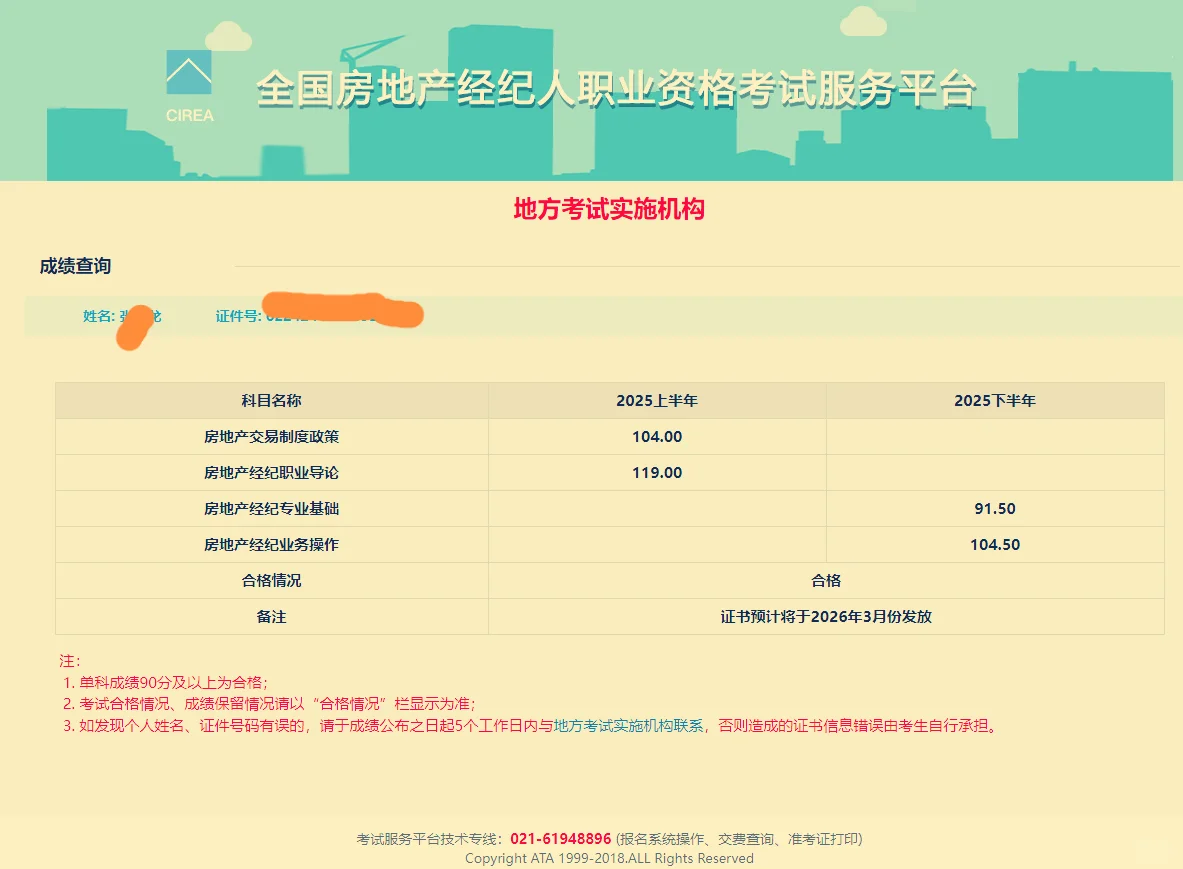Click the 房地产交易制度政策 subject row
This screenshot has height=869, width=1183.
click(x=273, y=436)
